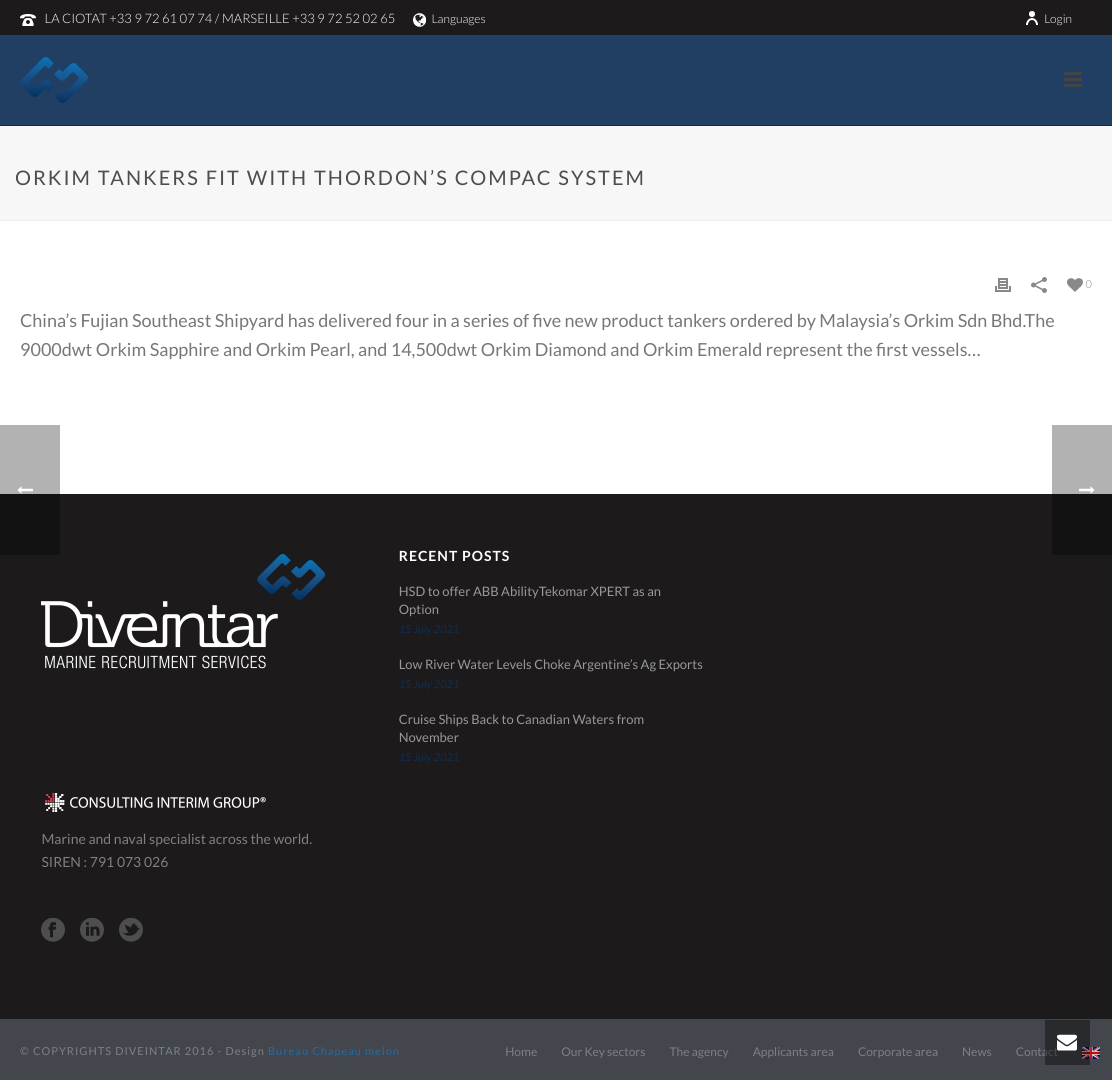Open the Languages globe menu
The width and height of the screenshot is (1112, 1080).
[x=449, y=19]
